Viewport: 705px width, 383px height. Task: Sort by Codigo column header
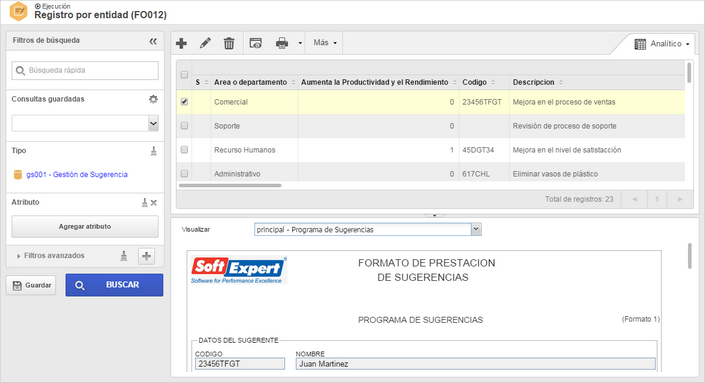(479, 82)
